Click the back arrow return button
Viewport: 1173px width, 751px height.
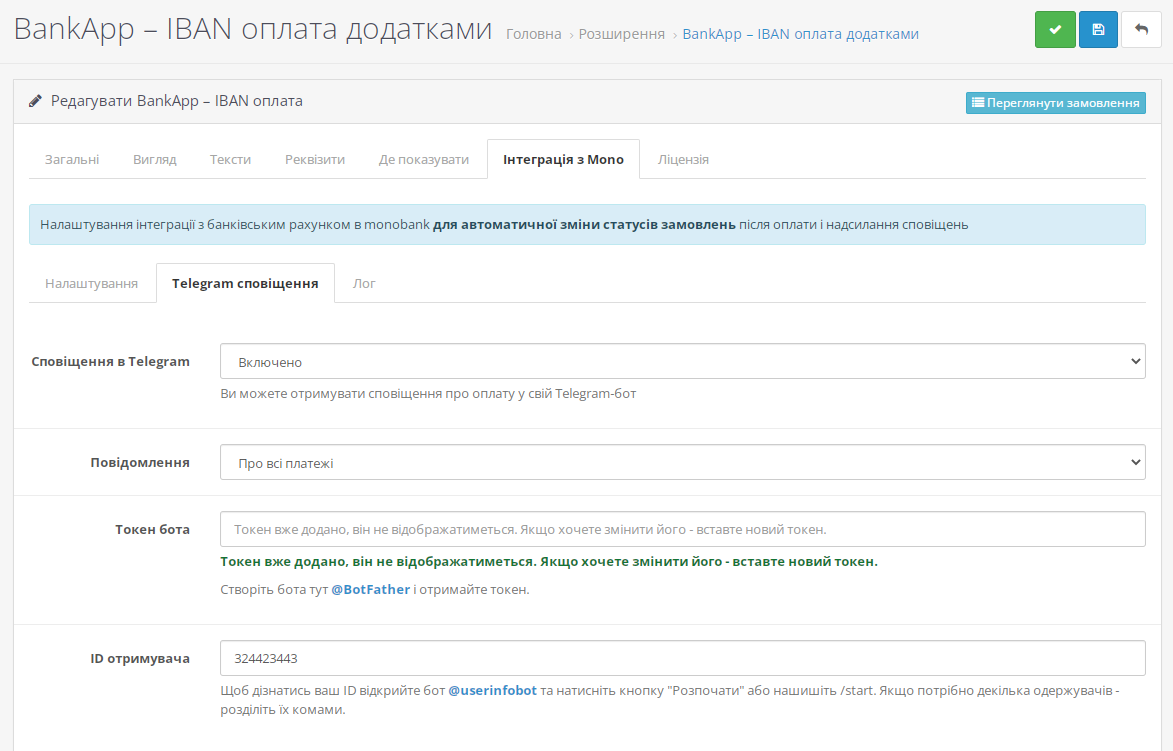[x=1141, y=30]
